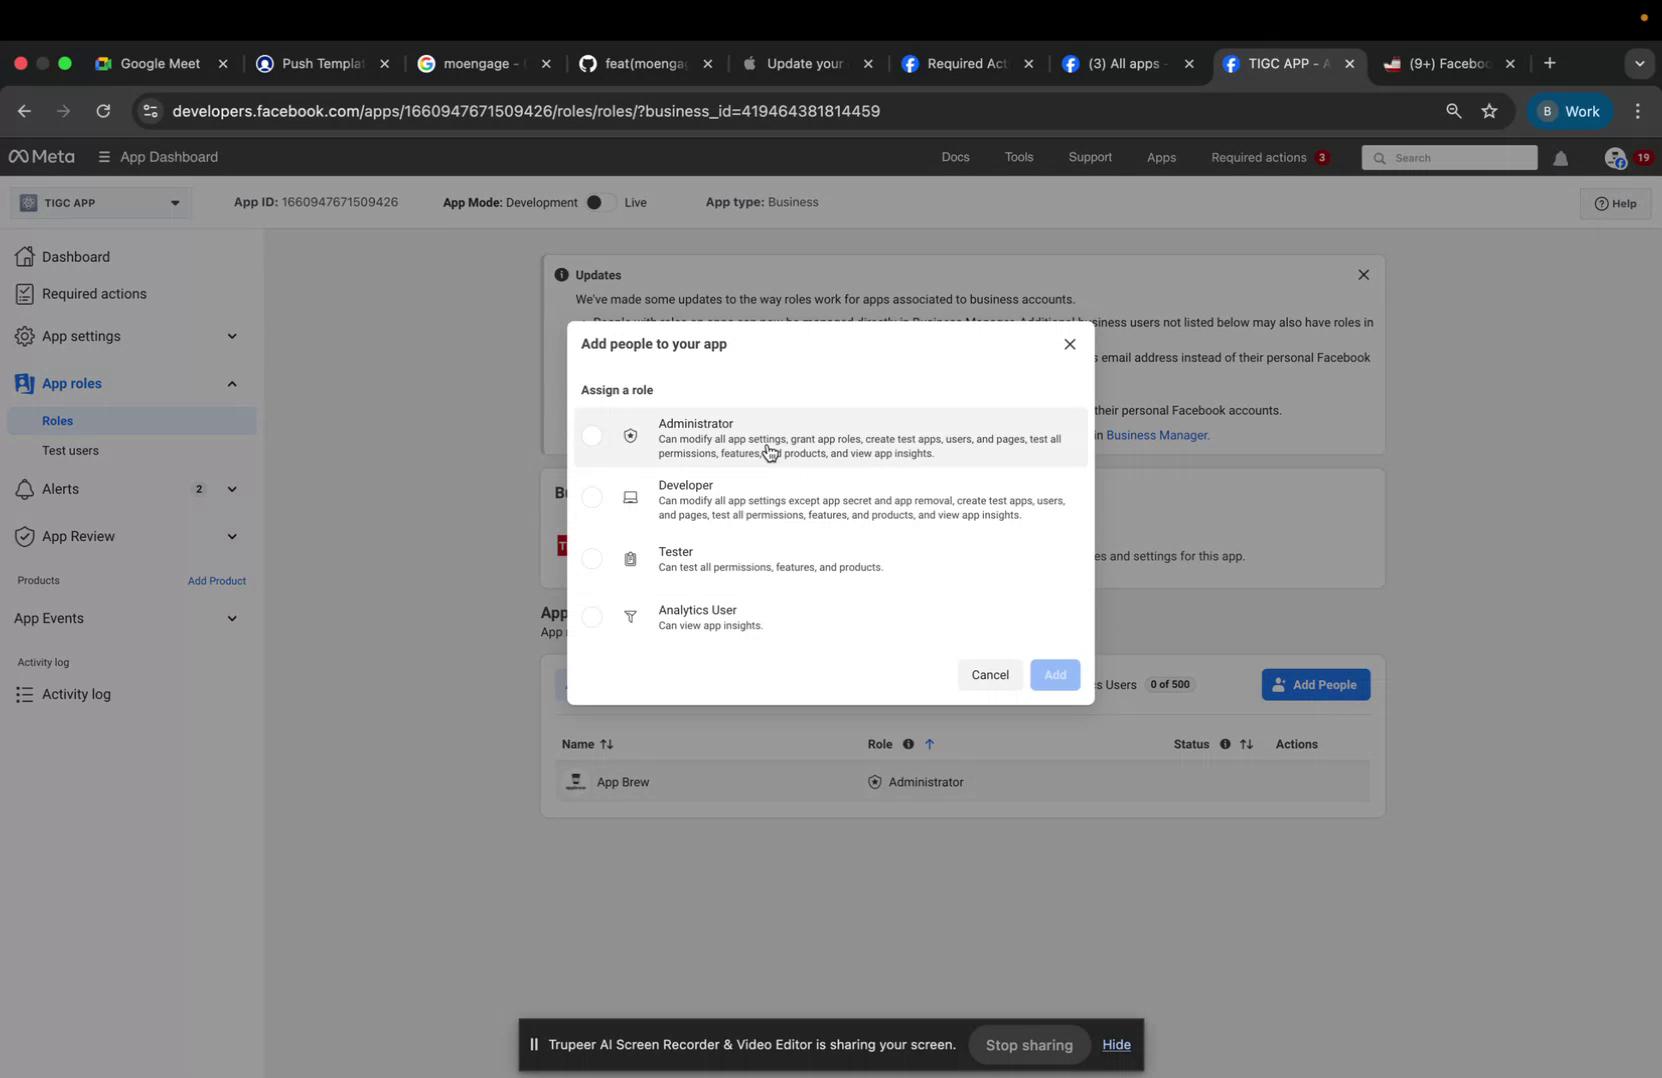The height and width of the screenshot is (1078, 1662).
Task: Open App settings gear icon
Action: tap(24, 336)
